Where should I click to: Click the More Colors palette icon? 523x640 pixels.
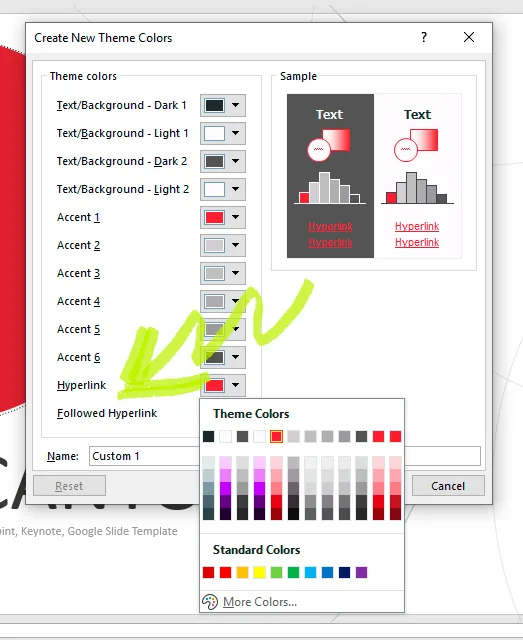pyautogui.click(x=210, y=602)
